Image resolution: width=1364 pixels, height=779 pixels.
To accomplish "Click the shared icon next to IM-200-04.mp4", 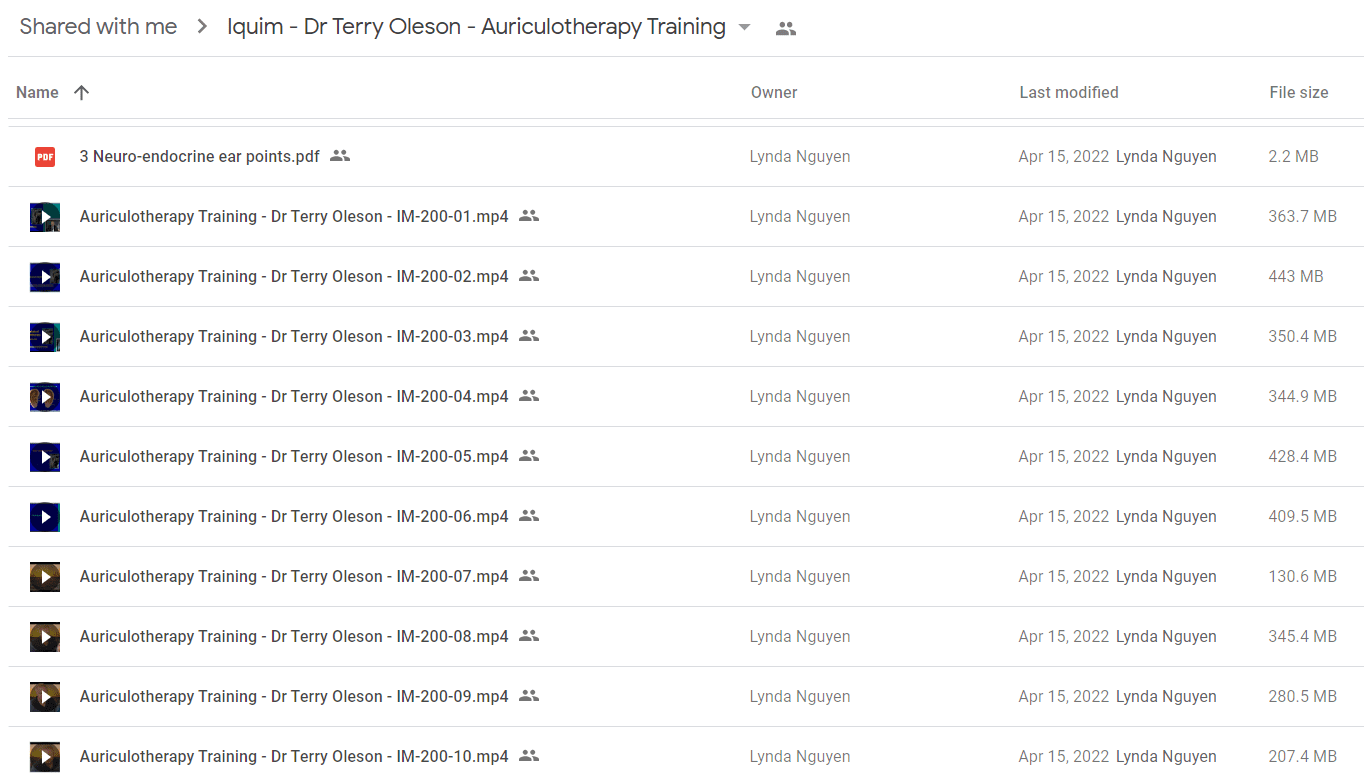I will pyautogui.click(x=529, y=396).
